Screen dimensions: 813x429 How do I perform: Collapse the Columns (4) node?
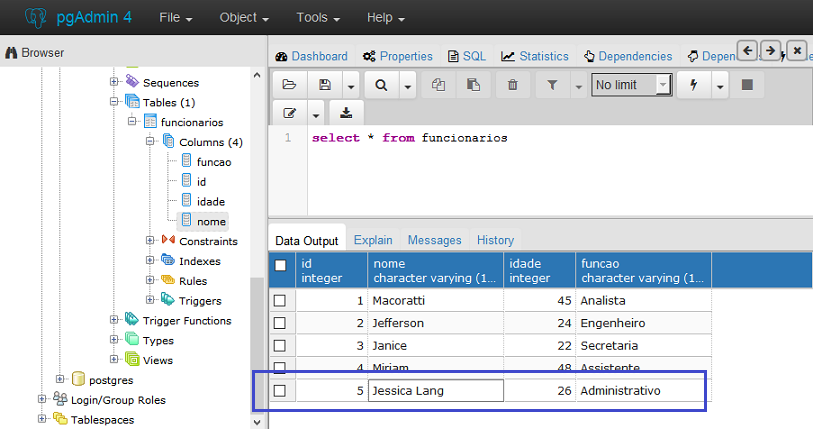tap(150, 141)
